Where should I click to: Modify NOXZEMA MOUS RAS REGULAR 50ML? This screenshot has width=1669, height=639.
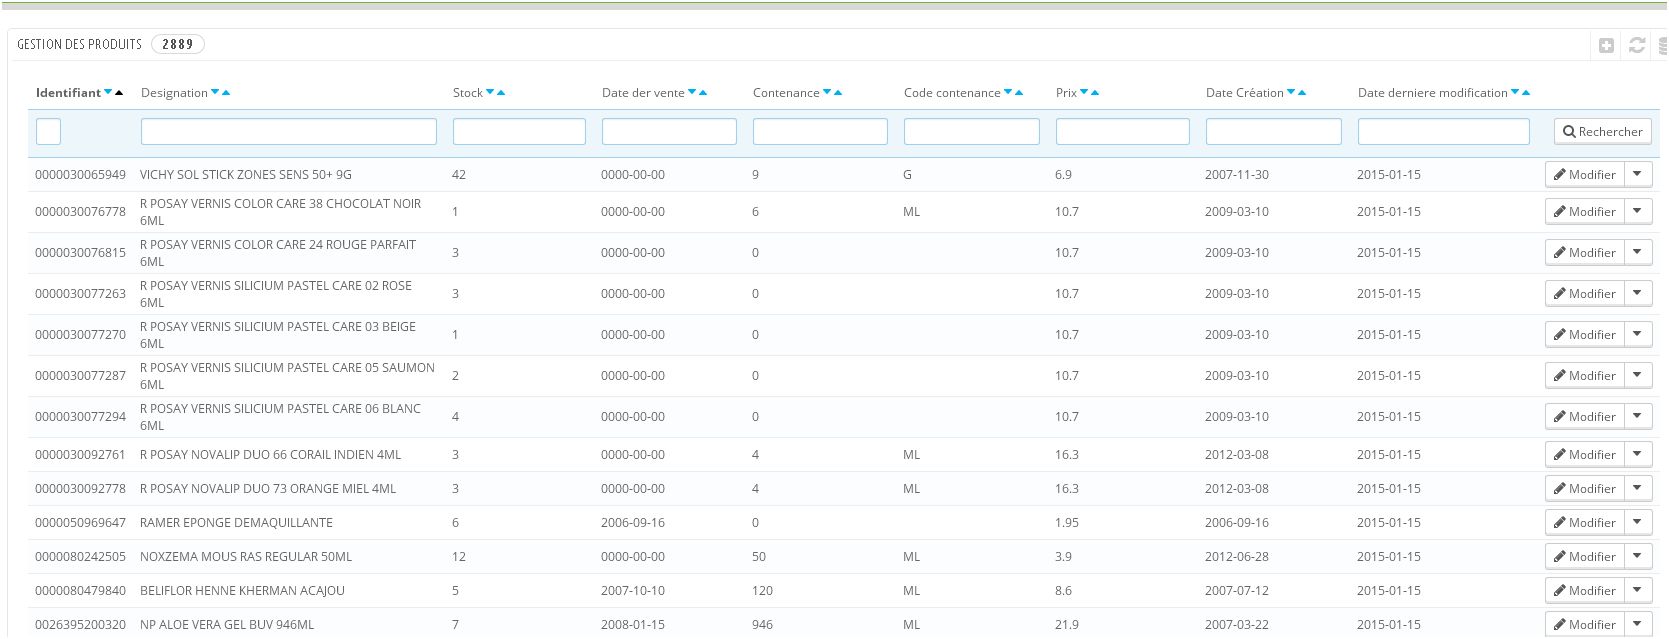coord(1584,556)
